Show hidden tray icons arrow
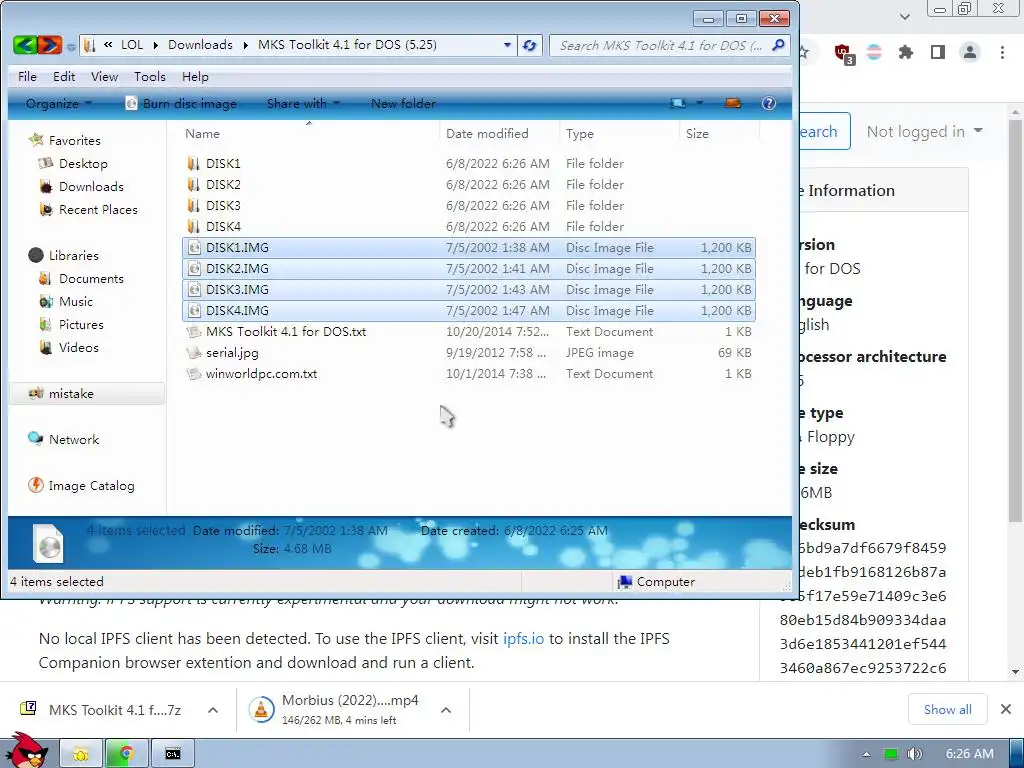This screenshot has width=1024, height=768. tap(867, 754)
